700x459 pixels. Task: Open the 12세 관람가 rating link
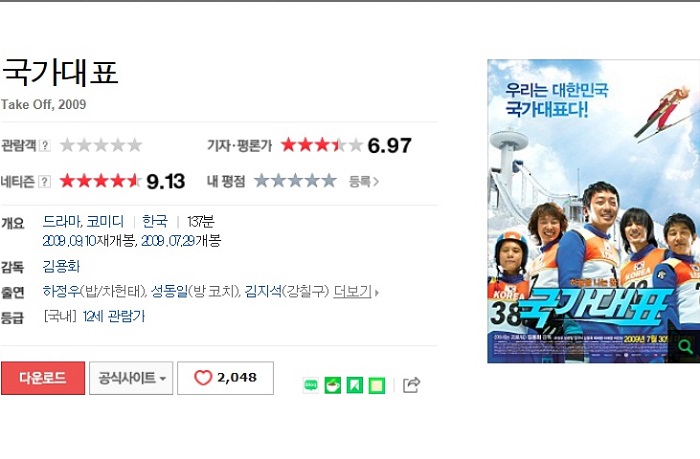click(114, 317)
